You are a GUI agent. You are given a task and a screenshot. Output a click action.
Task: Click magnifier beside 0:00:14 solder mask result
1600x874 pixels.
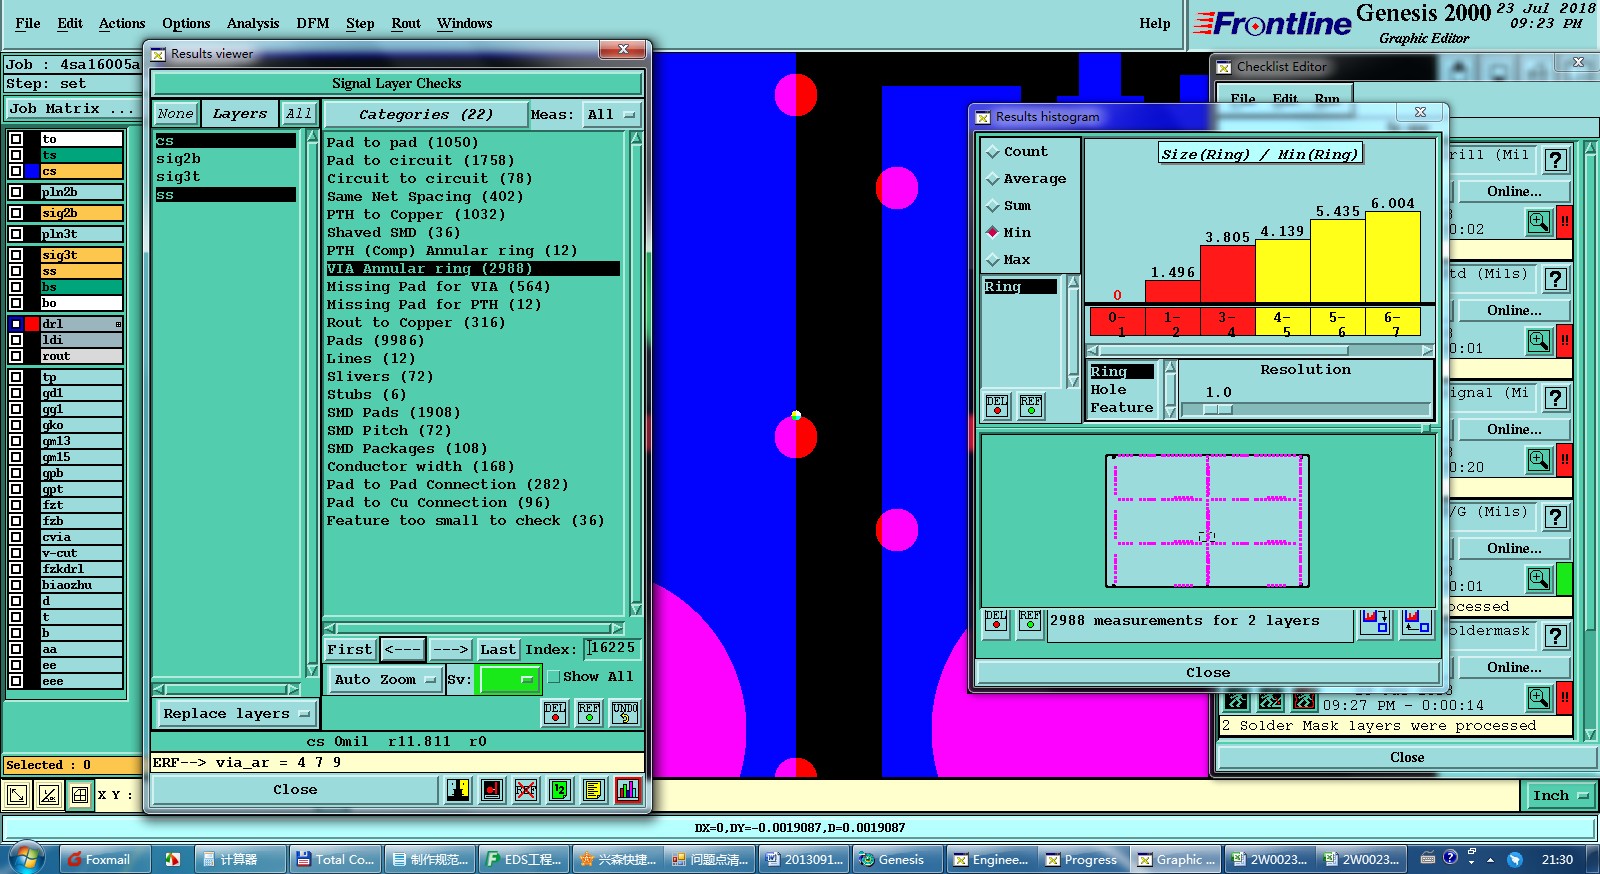[x=1539, y=697]
